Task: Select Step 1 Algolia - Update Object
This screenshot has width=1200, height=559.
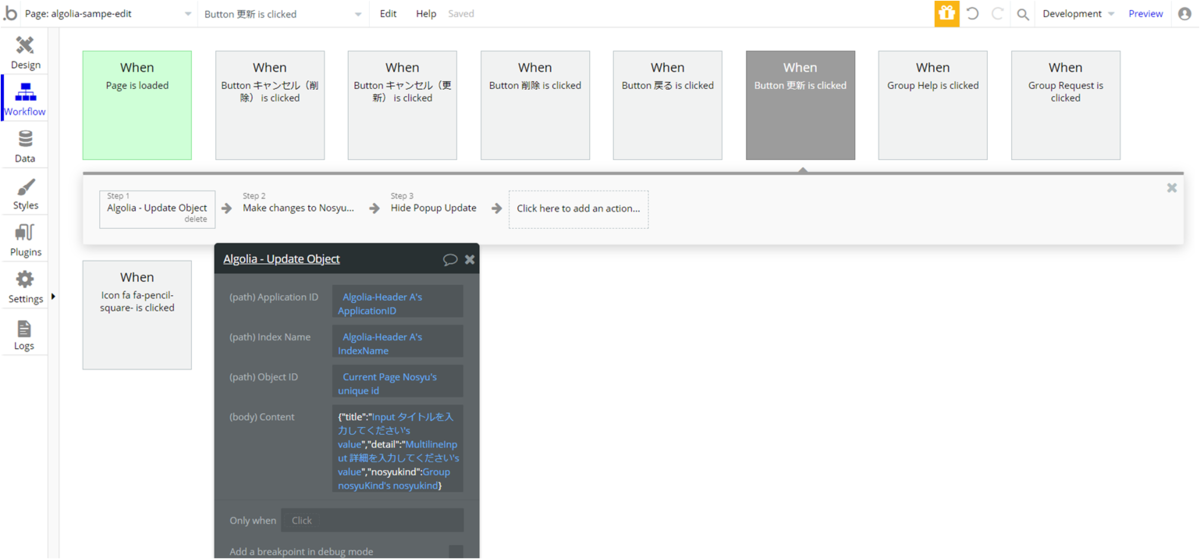Action: 157,208
